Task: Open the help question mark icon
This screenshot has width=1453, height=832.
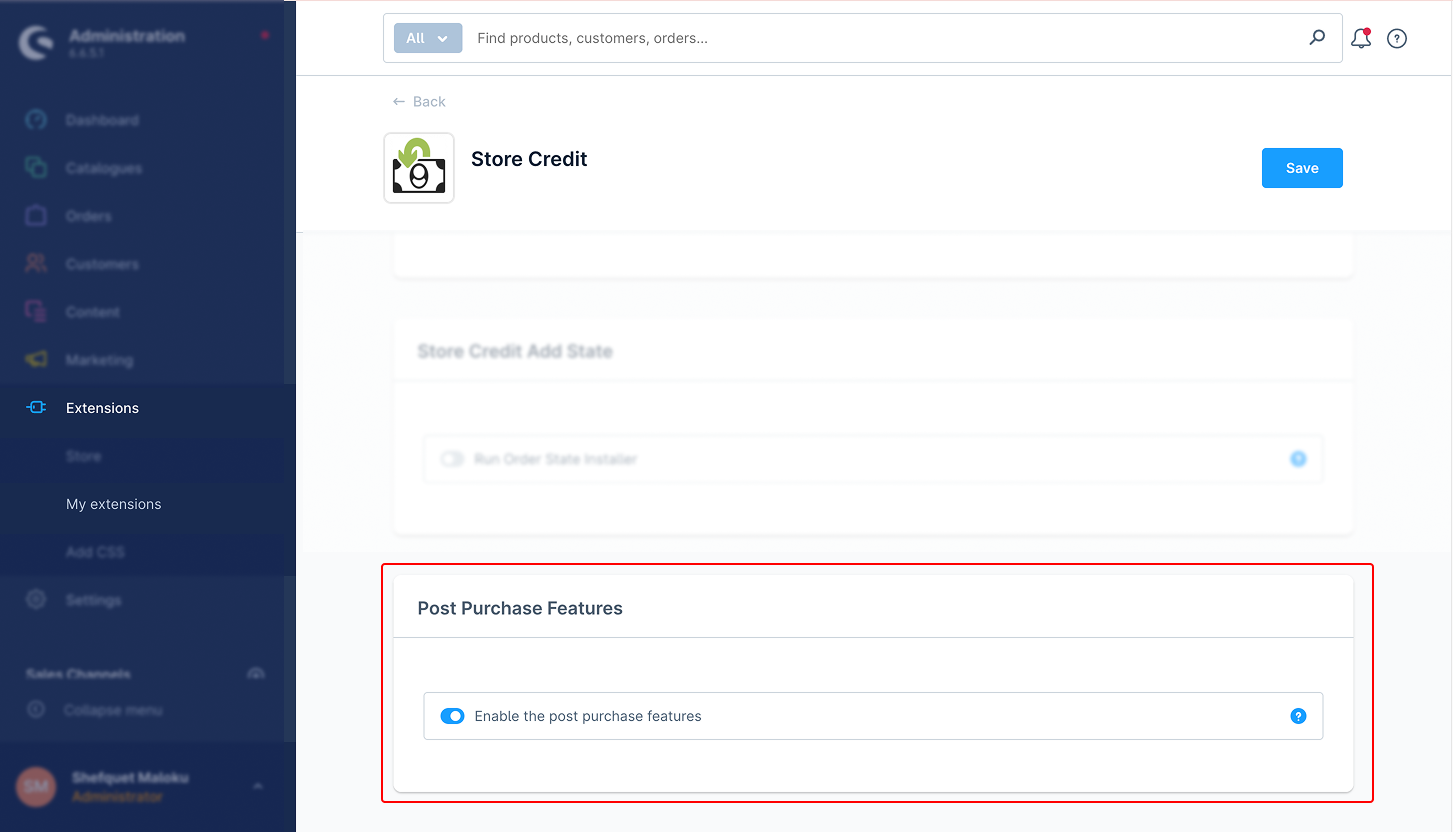Action: click(1397, 39)
